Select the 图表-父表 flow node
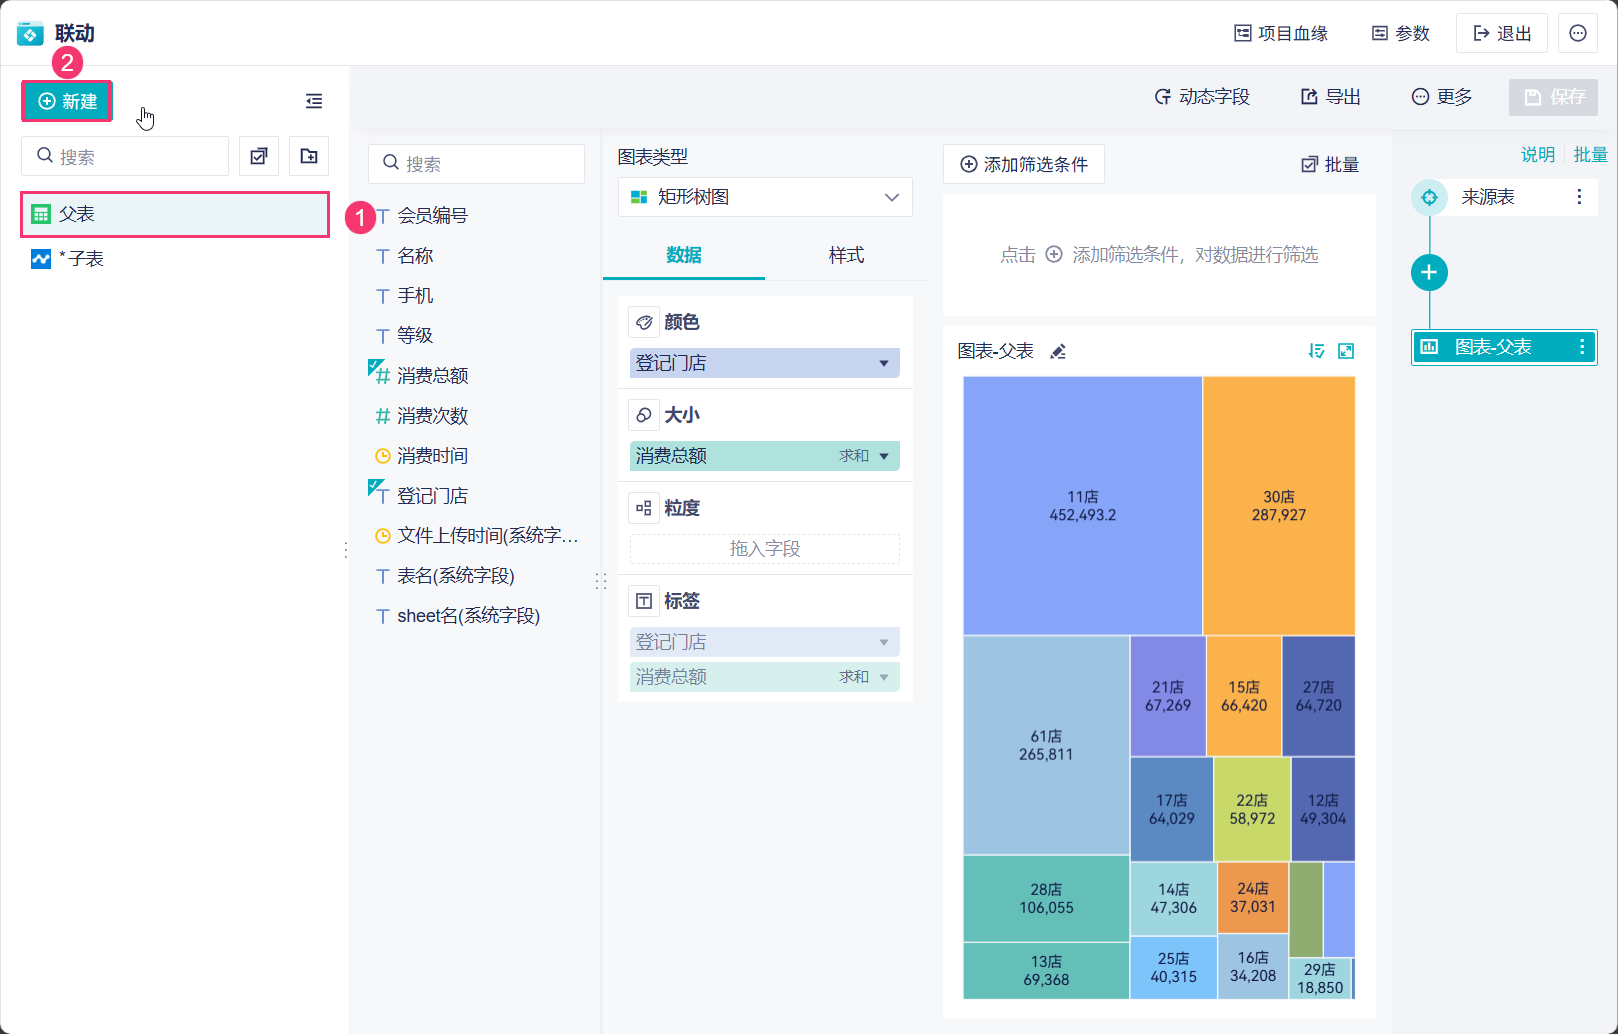1618x1034 pixels. (x=1503, y=347)
